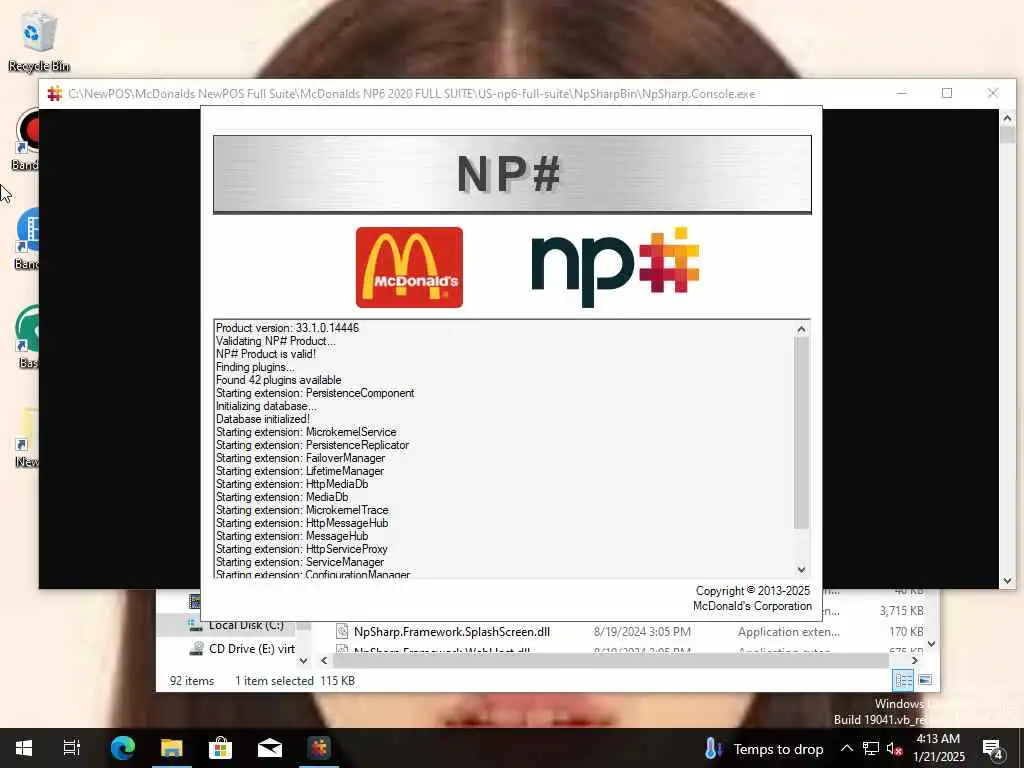Open the Mail app on the taskbar
This screenshot has width=1024, height=768.
pos(269,748)
